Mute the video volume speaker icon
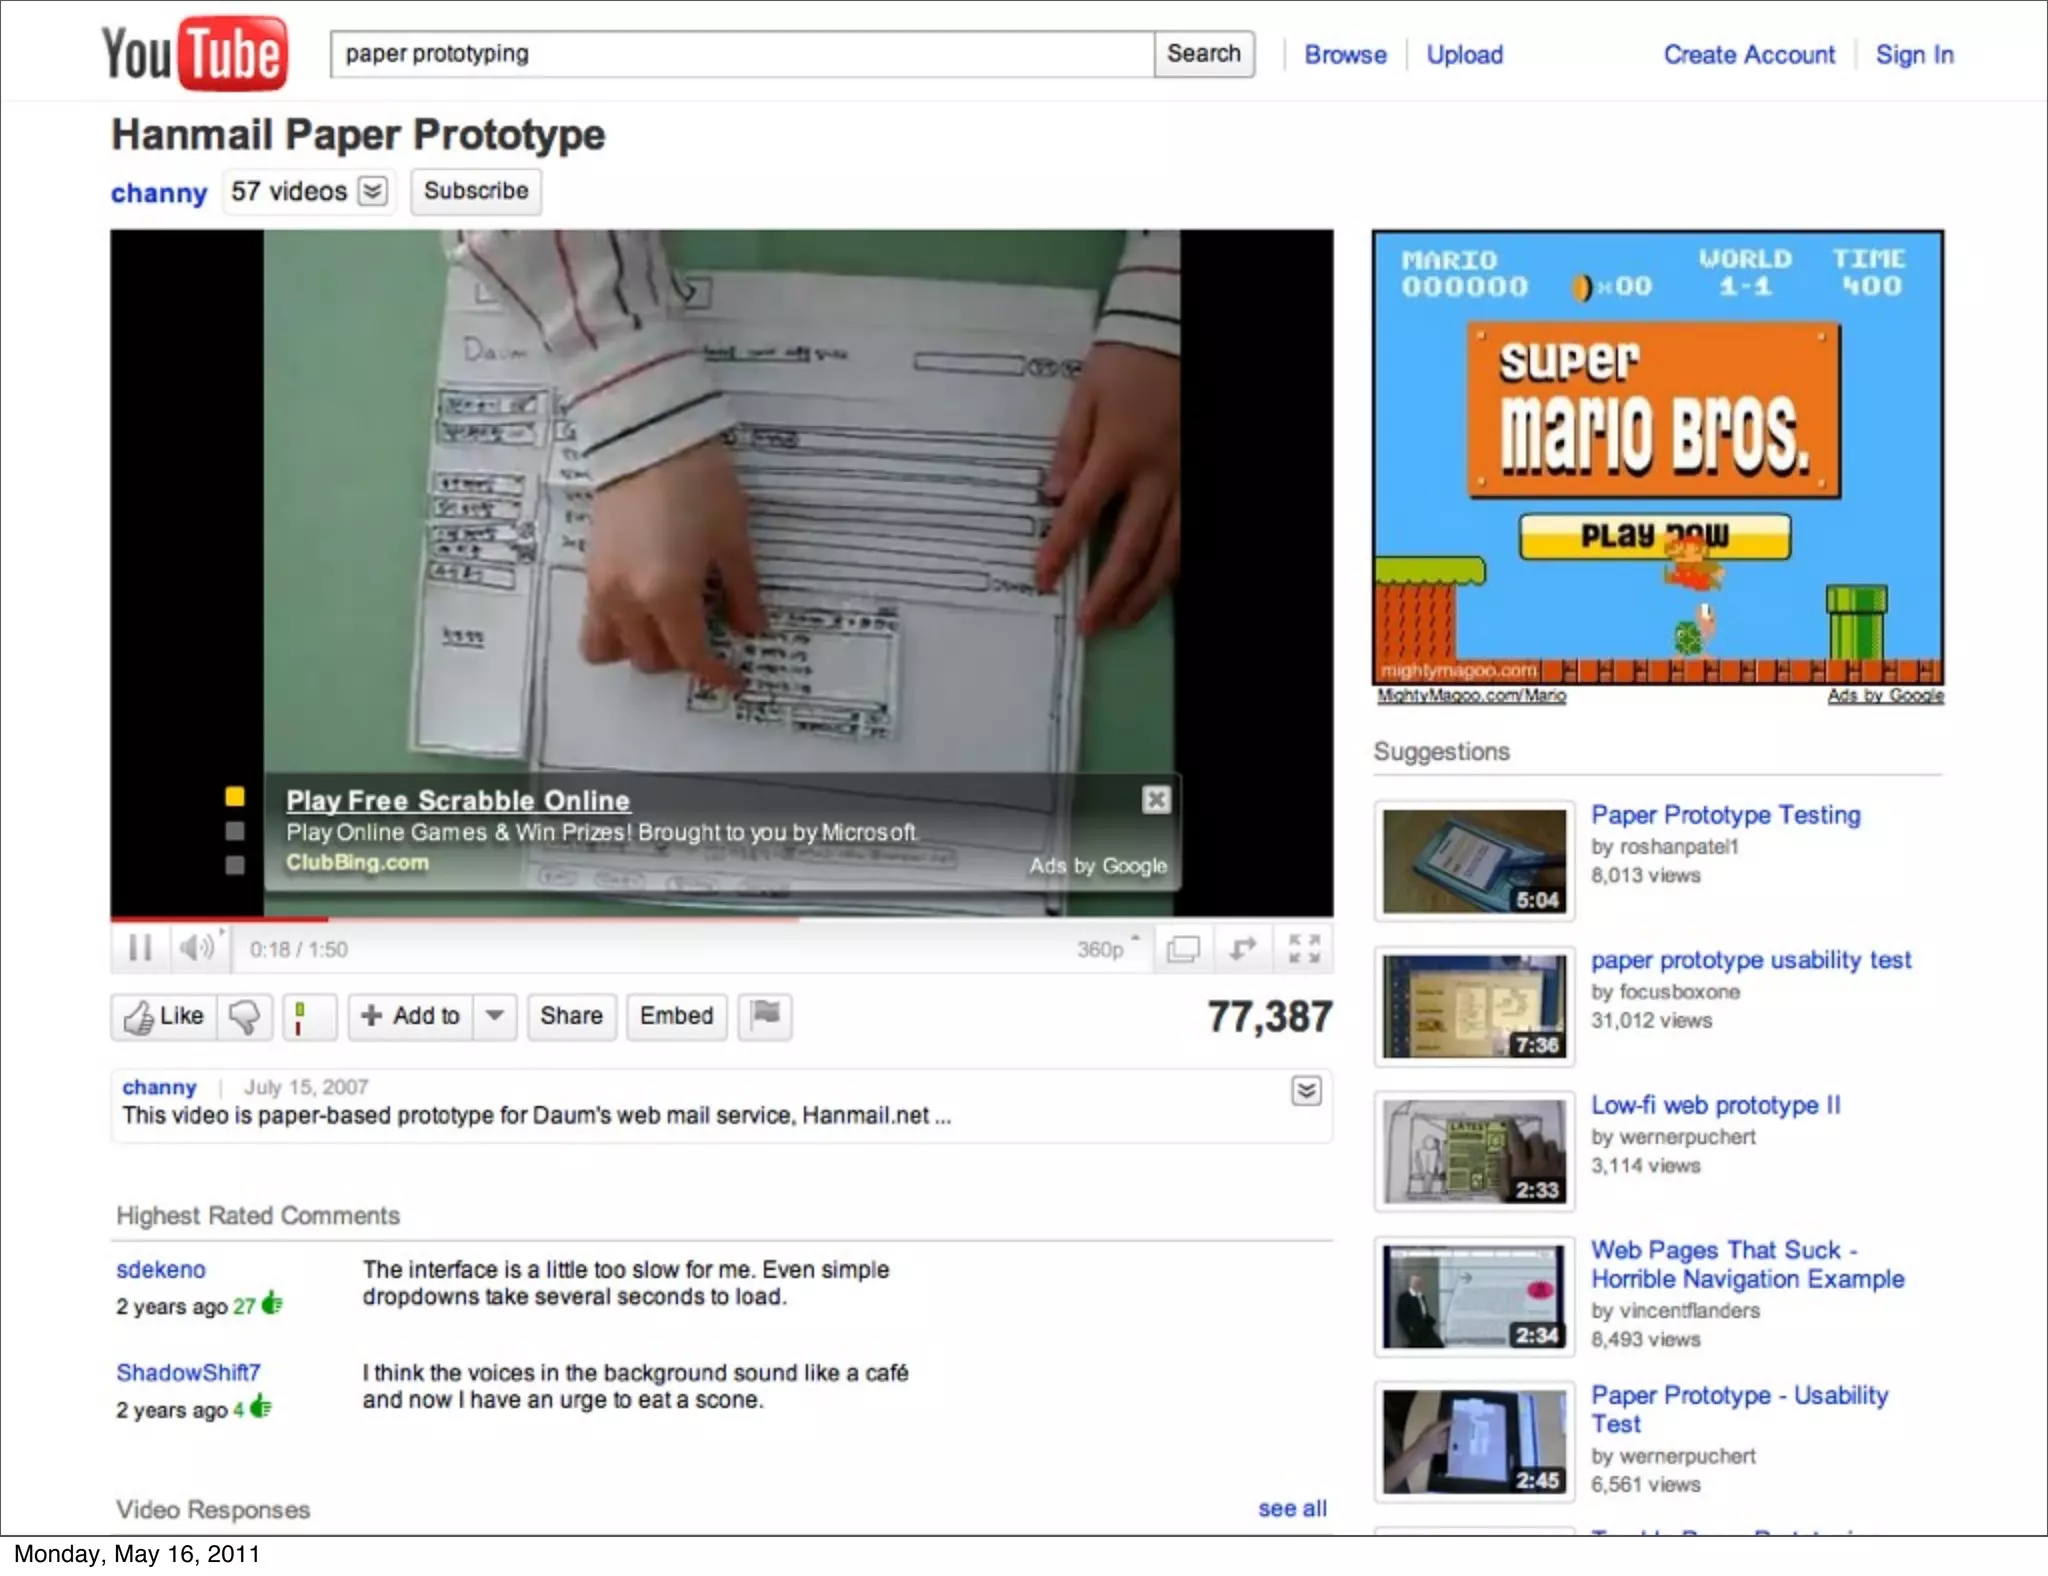This screenshot has width=2048, height=1576. (196, 947)
